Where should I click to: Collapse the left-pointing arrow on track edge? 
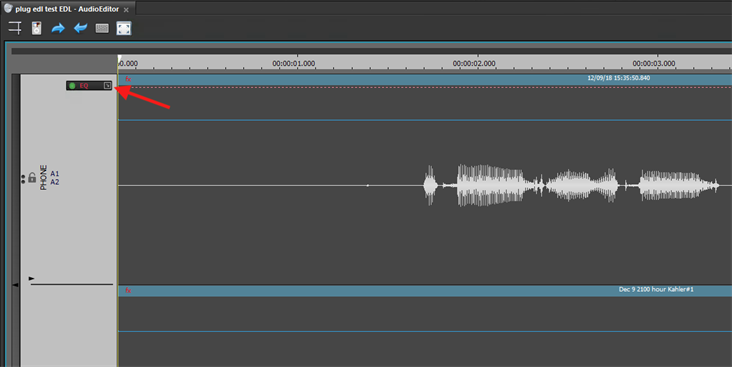(x=15, y=284)
